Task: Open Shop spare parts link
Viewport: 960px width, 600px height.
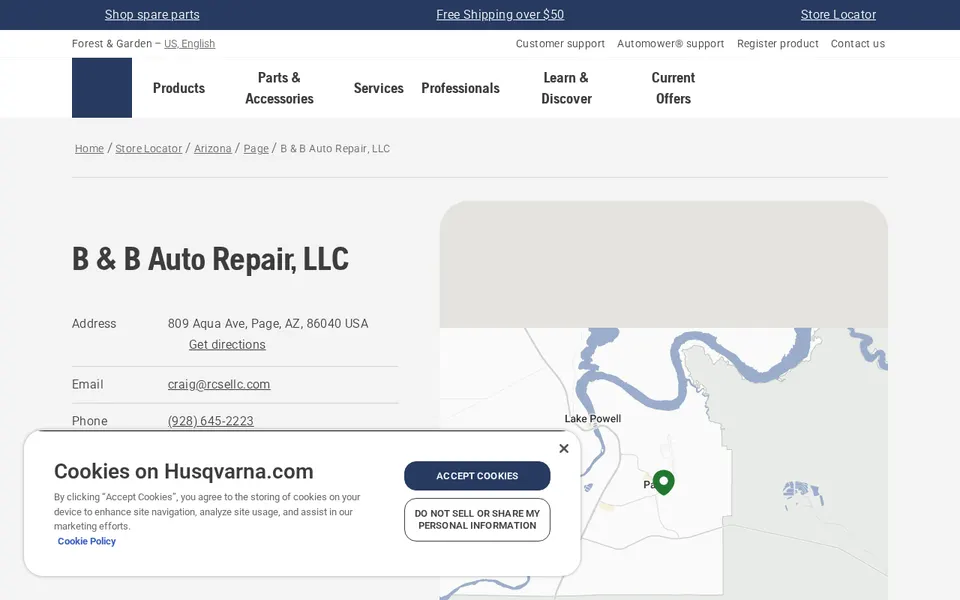Action: pyautogui.click(x=152, y=15)
